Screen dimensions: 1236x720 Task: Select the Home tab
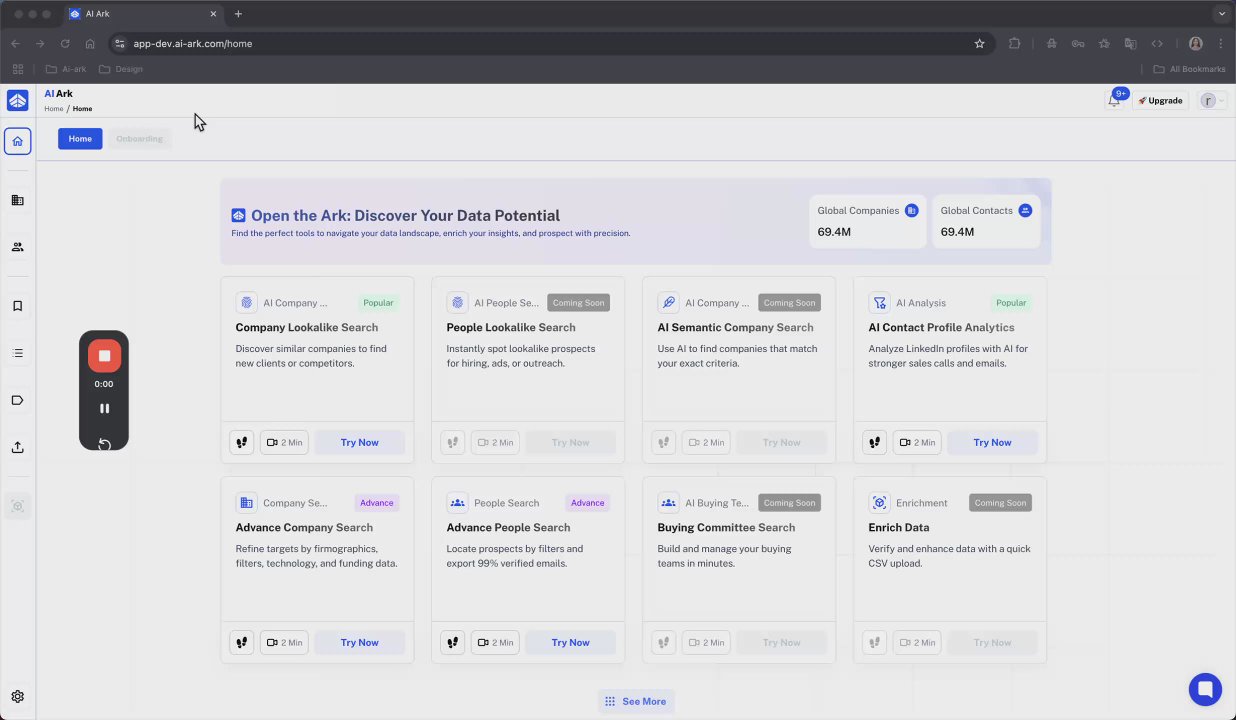[x=80, y=139]
